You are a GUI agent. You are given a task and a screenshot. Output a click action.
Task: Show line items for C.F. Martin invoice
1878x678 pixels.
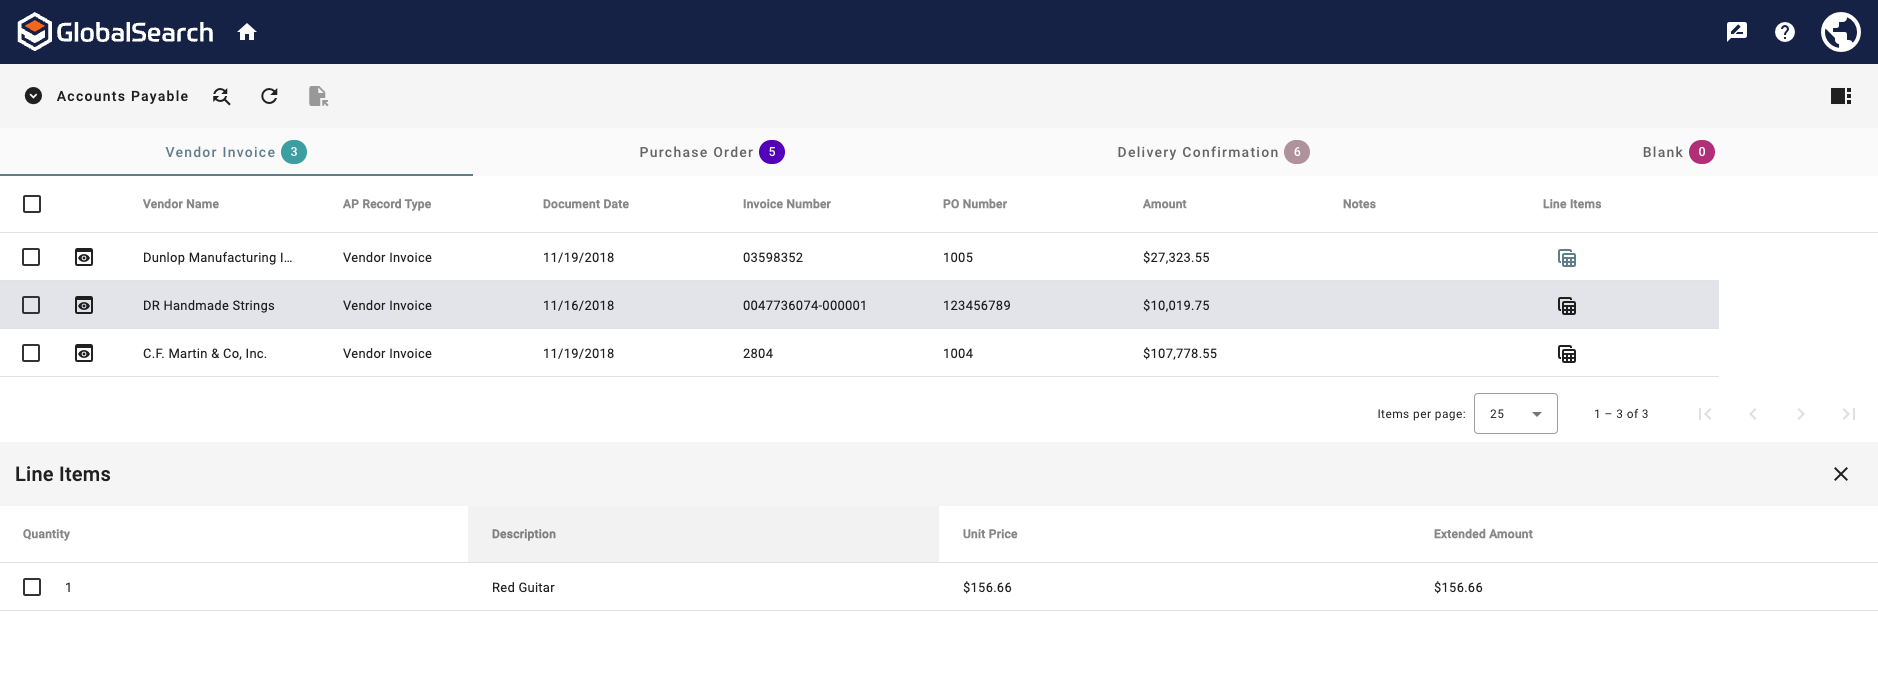point(1567,354)
